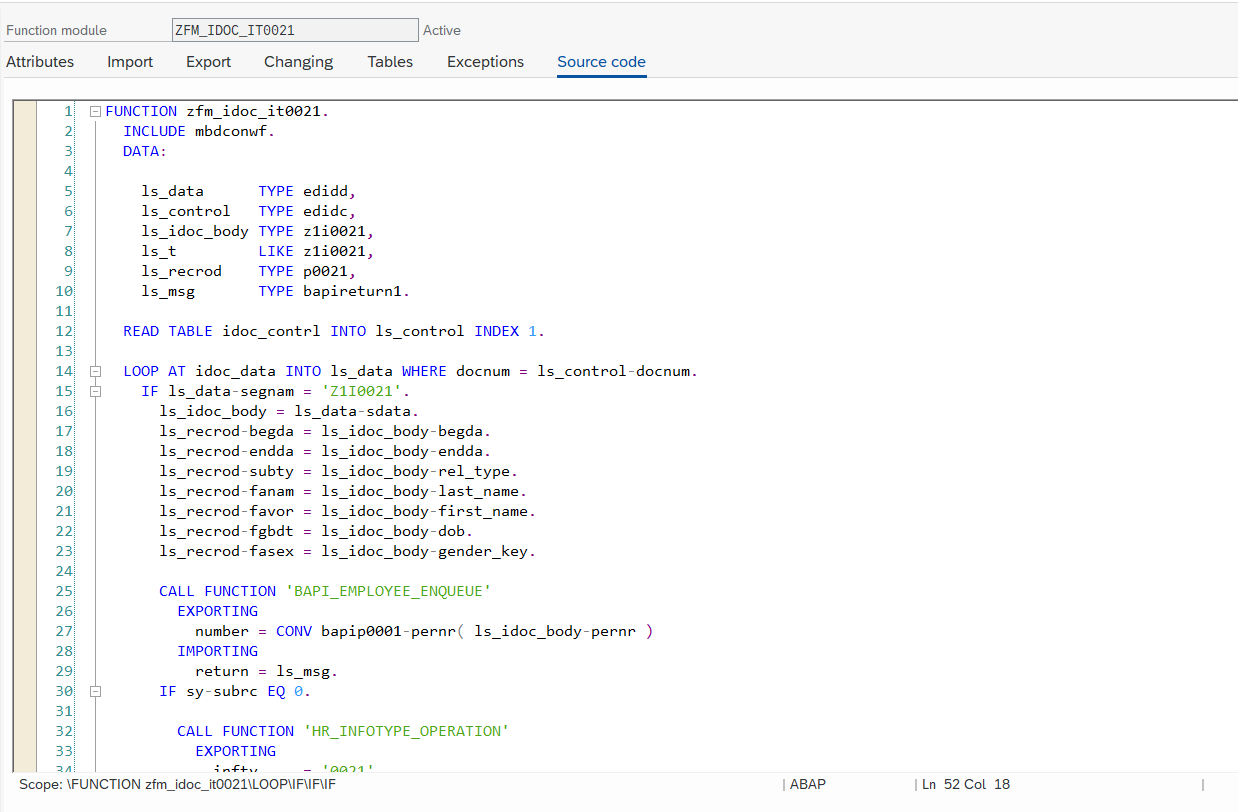The width and height of the screenshot is (1238, 812).
Task: Select the Changing tab
Action: tap(298, 62)
